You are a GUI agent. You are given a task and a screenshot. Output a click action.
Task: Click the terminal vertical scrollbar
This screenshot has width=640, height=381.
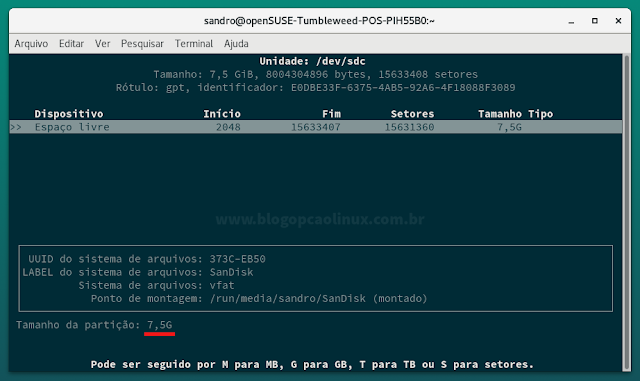pos(627,212)
